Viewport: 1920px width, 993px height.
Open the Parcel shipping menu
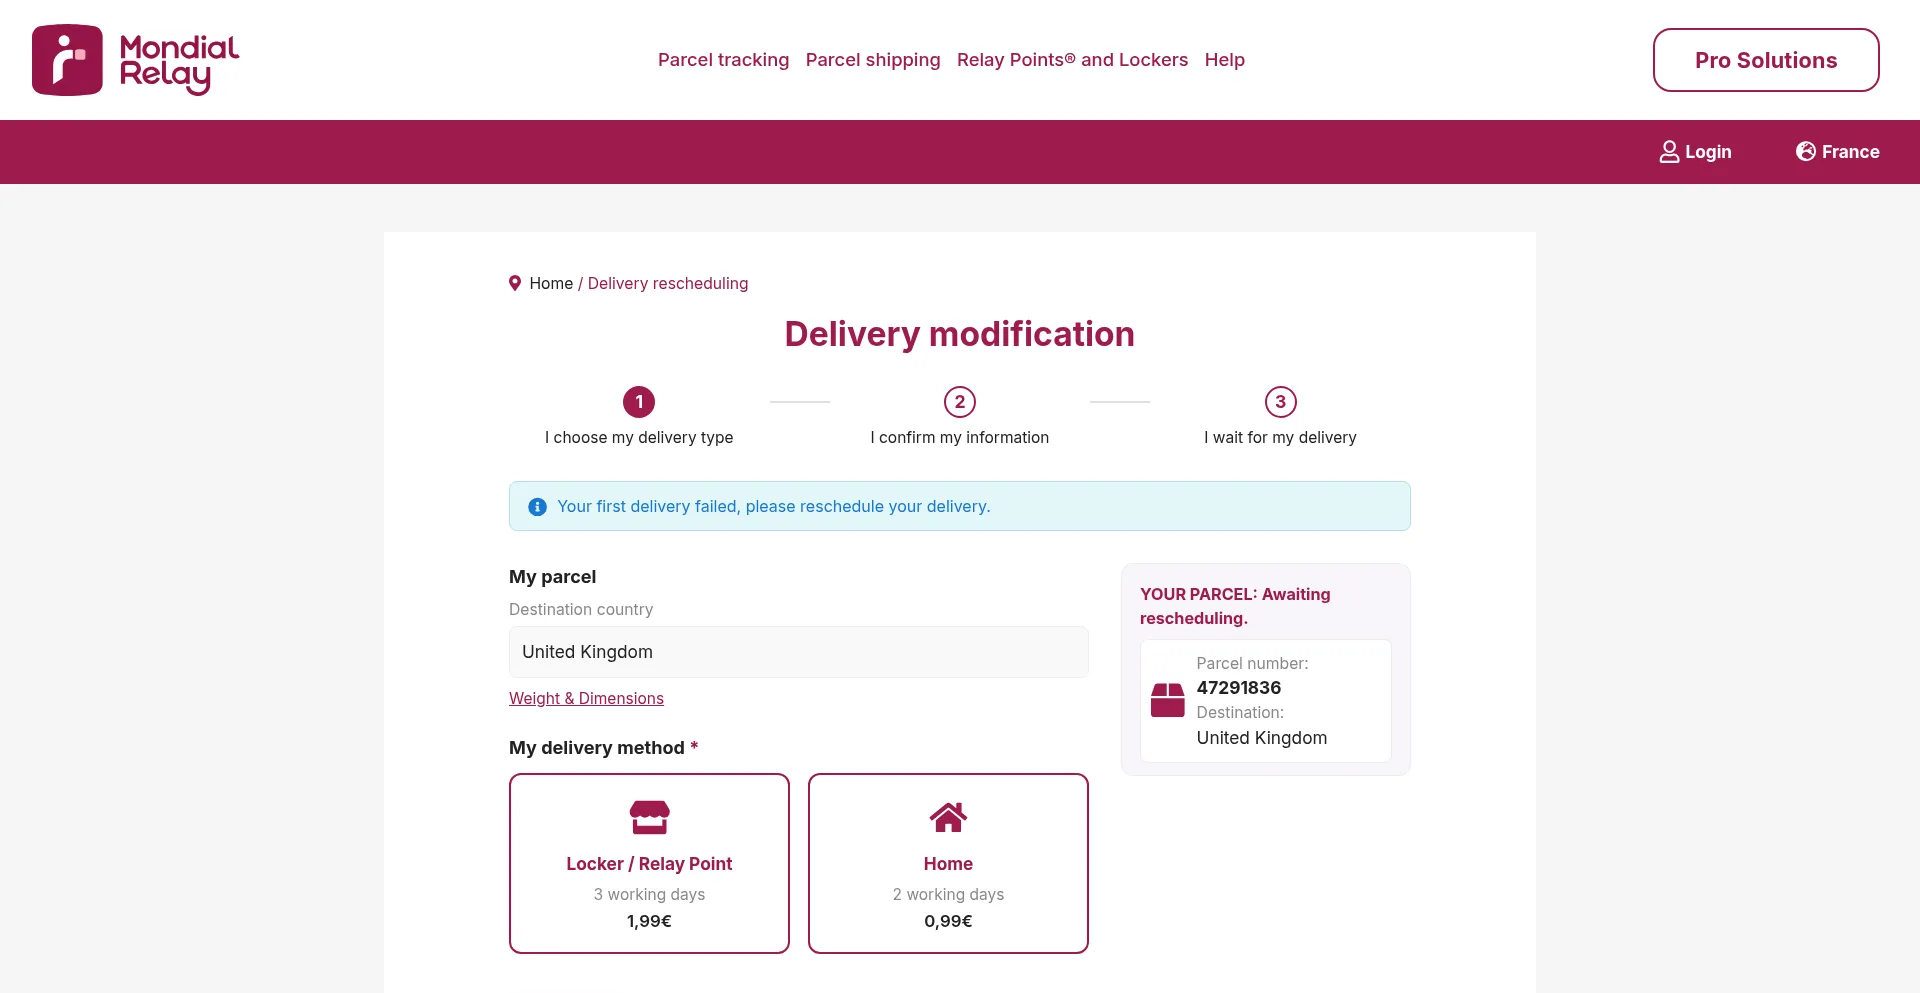pyautogui.click(x=873, y=60)
